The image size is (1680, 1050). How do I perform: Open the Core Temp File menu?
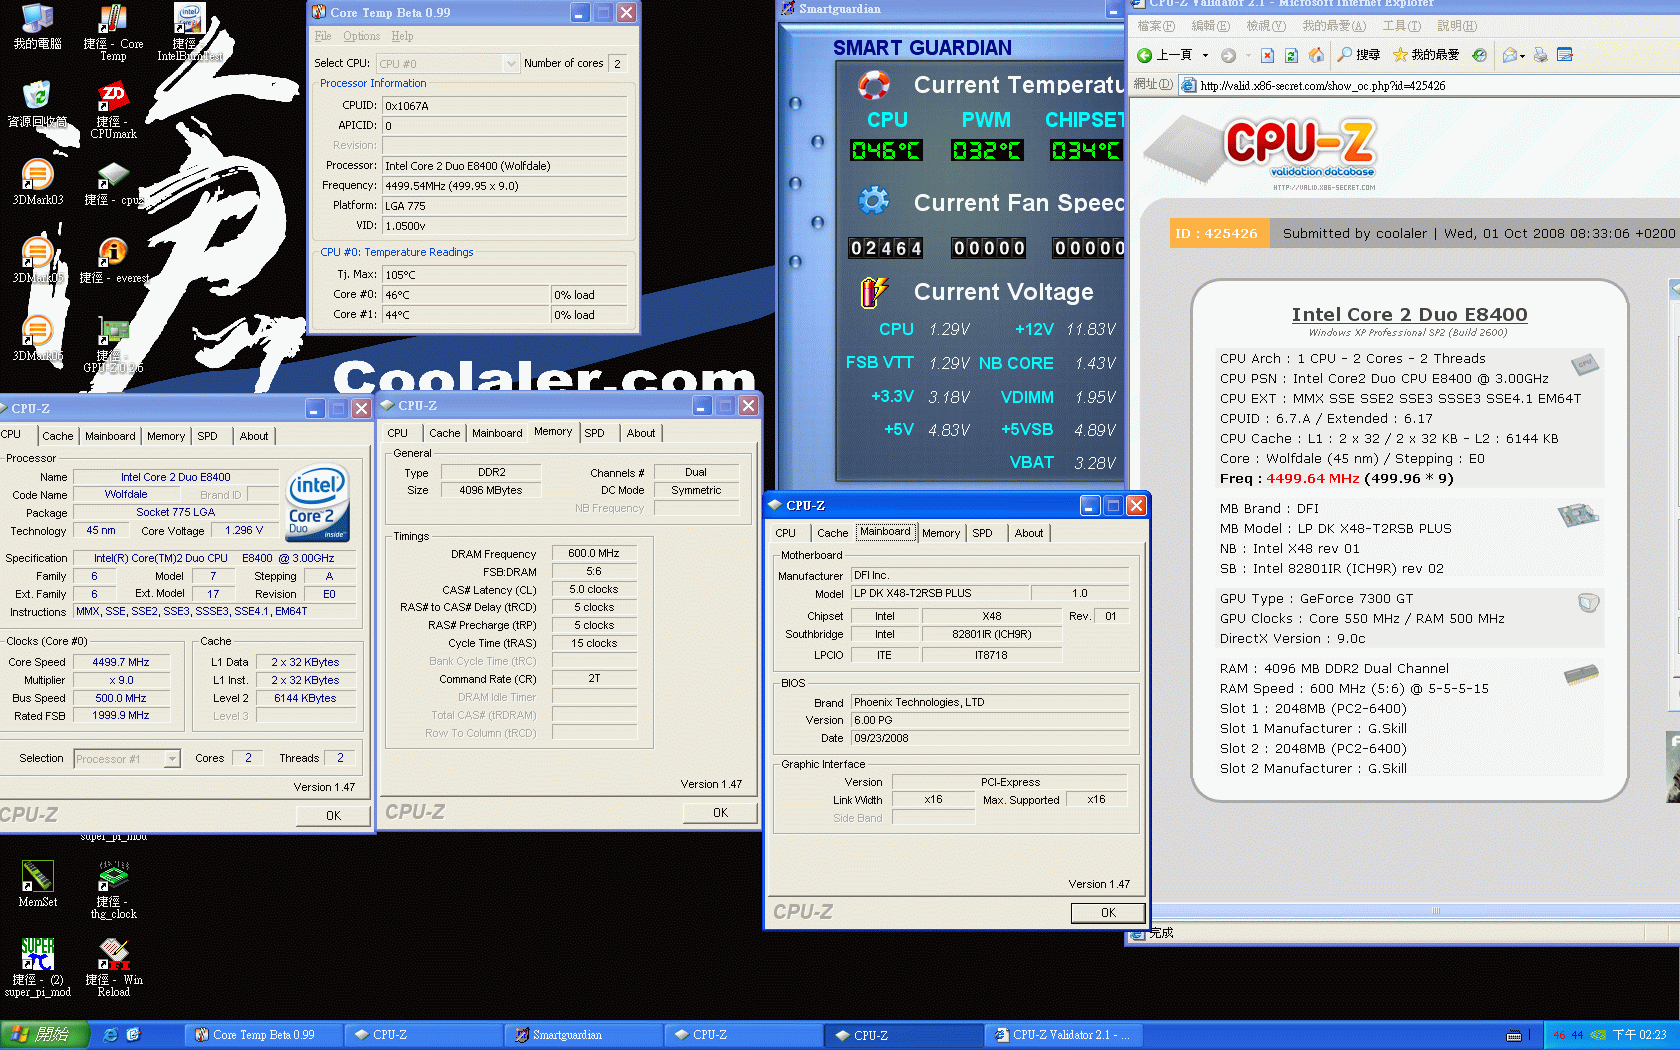323,36
